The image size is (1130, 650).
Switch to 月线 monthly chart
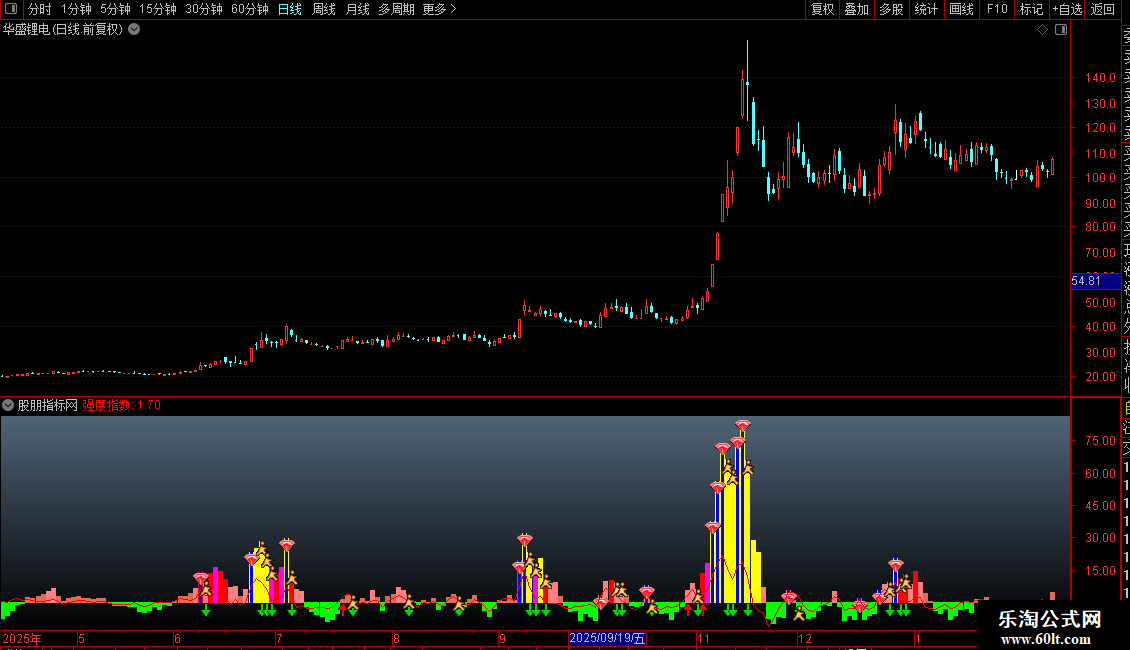(357, 9)
